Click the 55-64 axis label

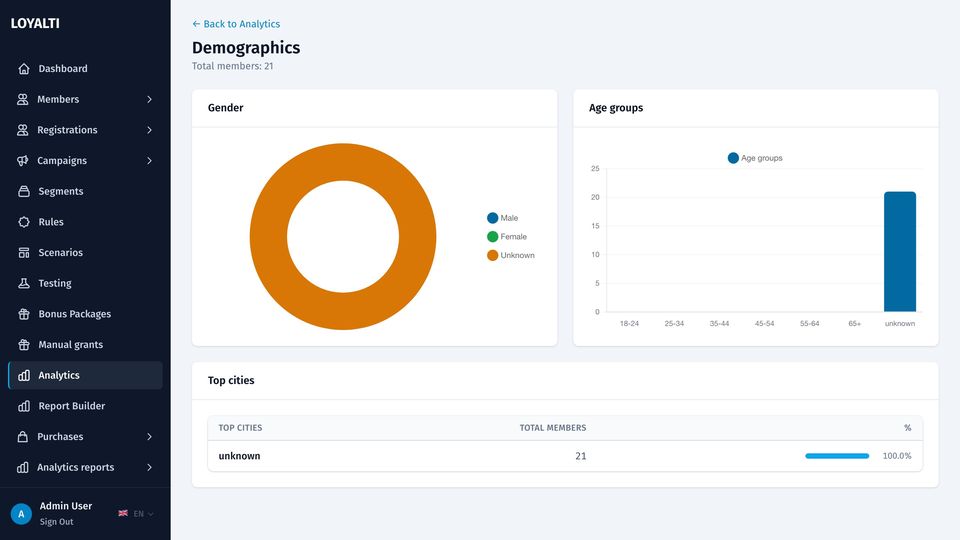click(x=809, y=323)
